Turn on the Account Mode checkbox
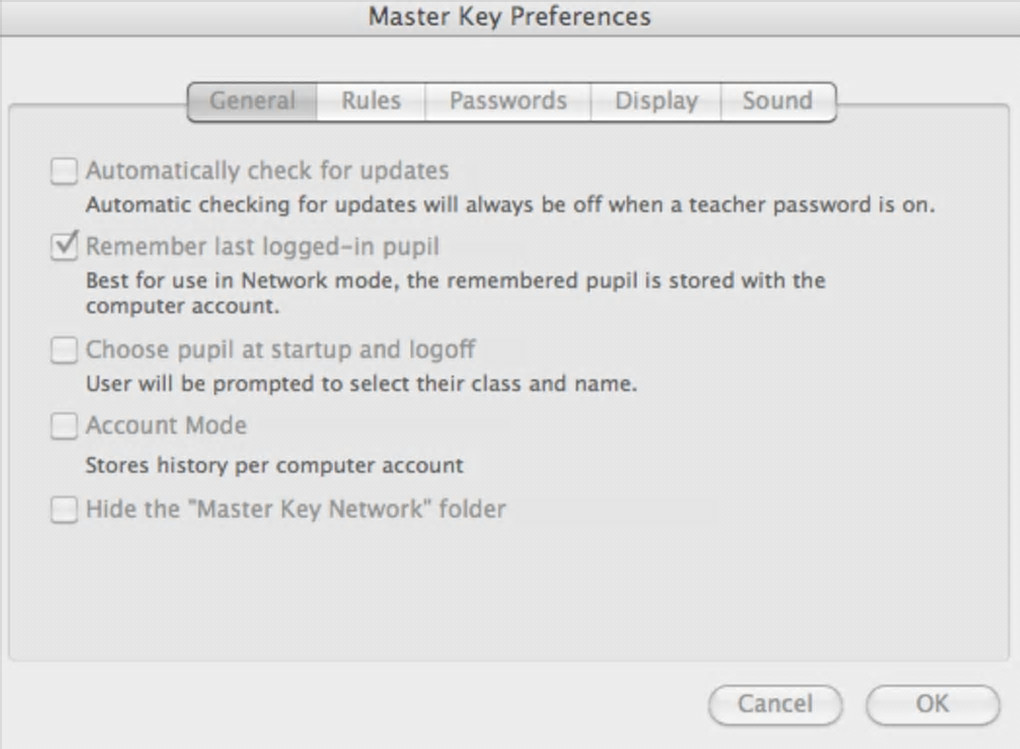 tap(64, 426)
